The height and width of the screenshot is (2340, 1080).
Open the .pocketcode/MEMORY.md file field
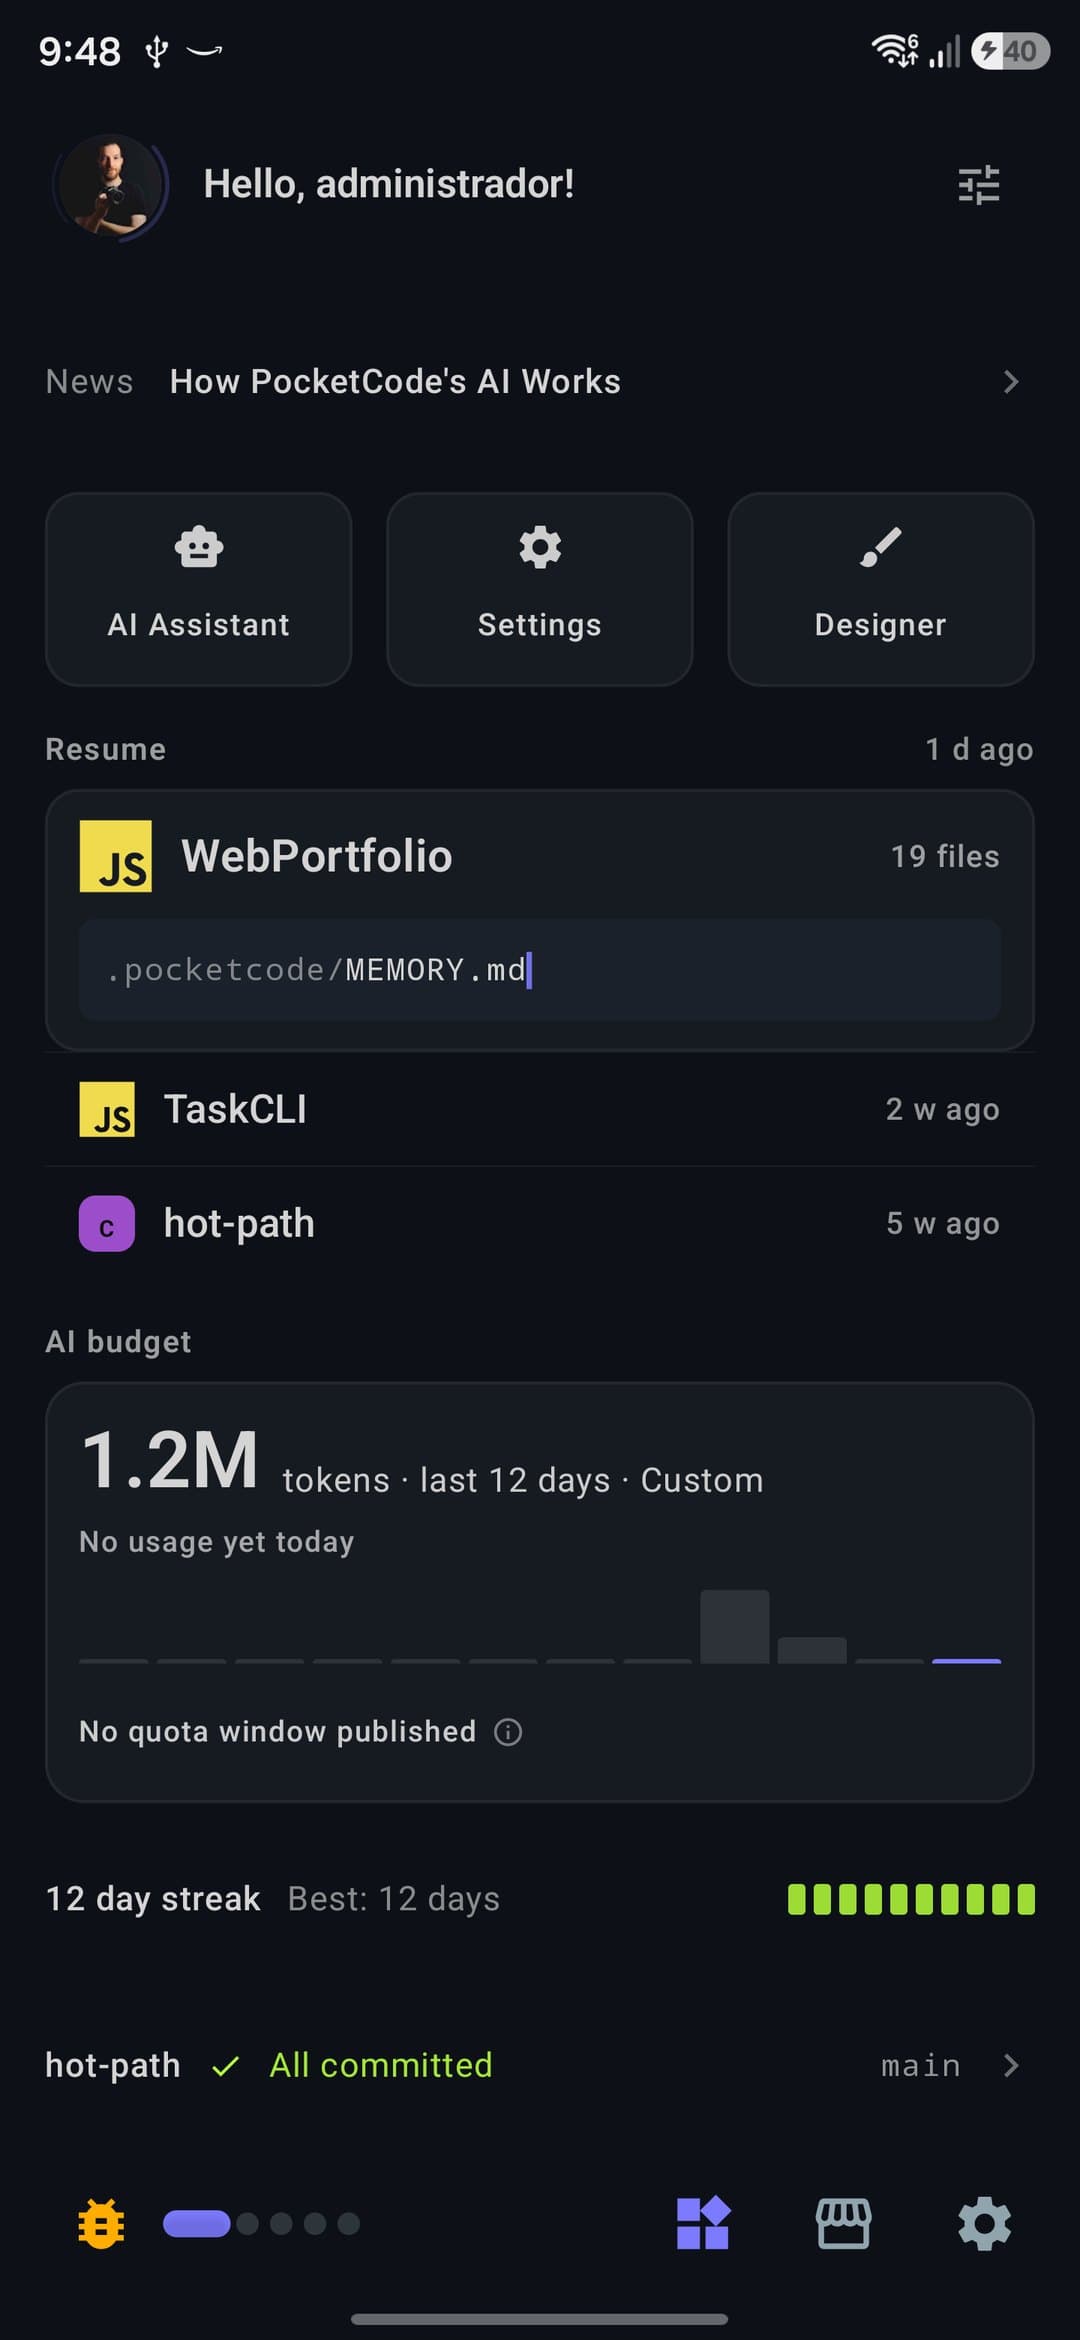coord(540,970)
